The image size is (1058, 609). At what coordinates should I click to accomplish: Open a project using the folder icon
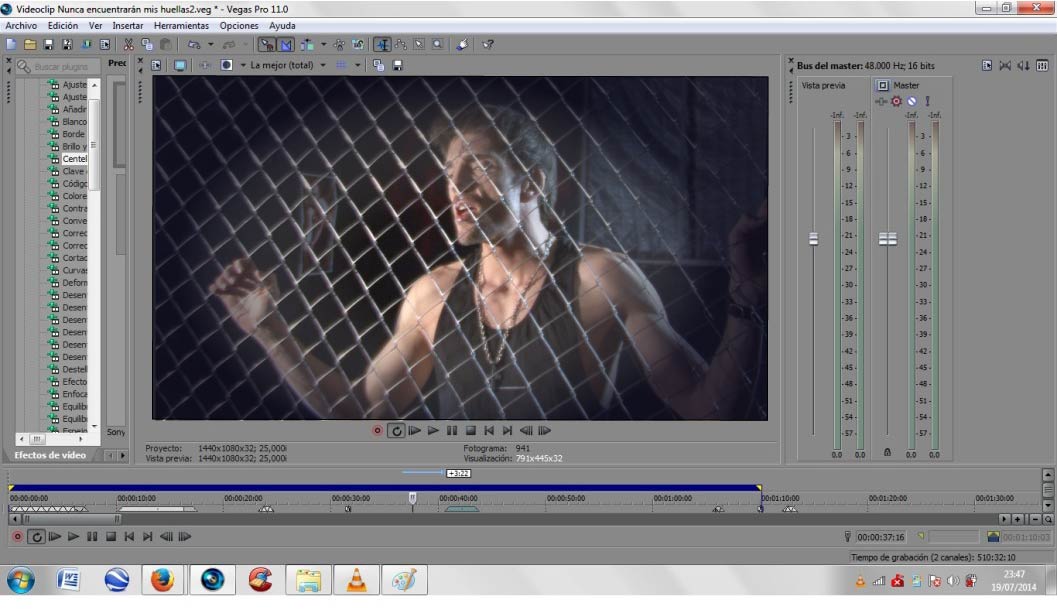[x=30, y=45]
